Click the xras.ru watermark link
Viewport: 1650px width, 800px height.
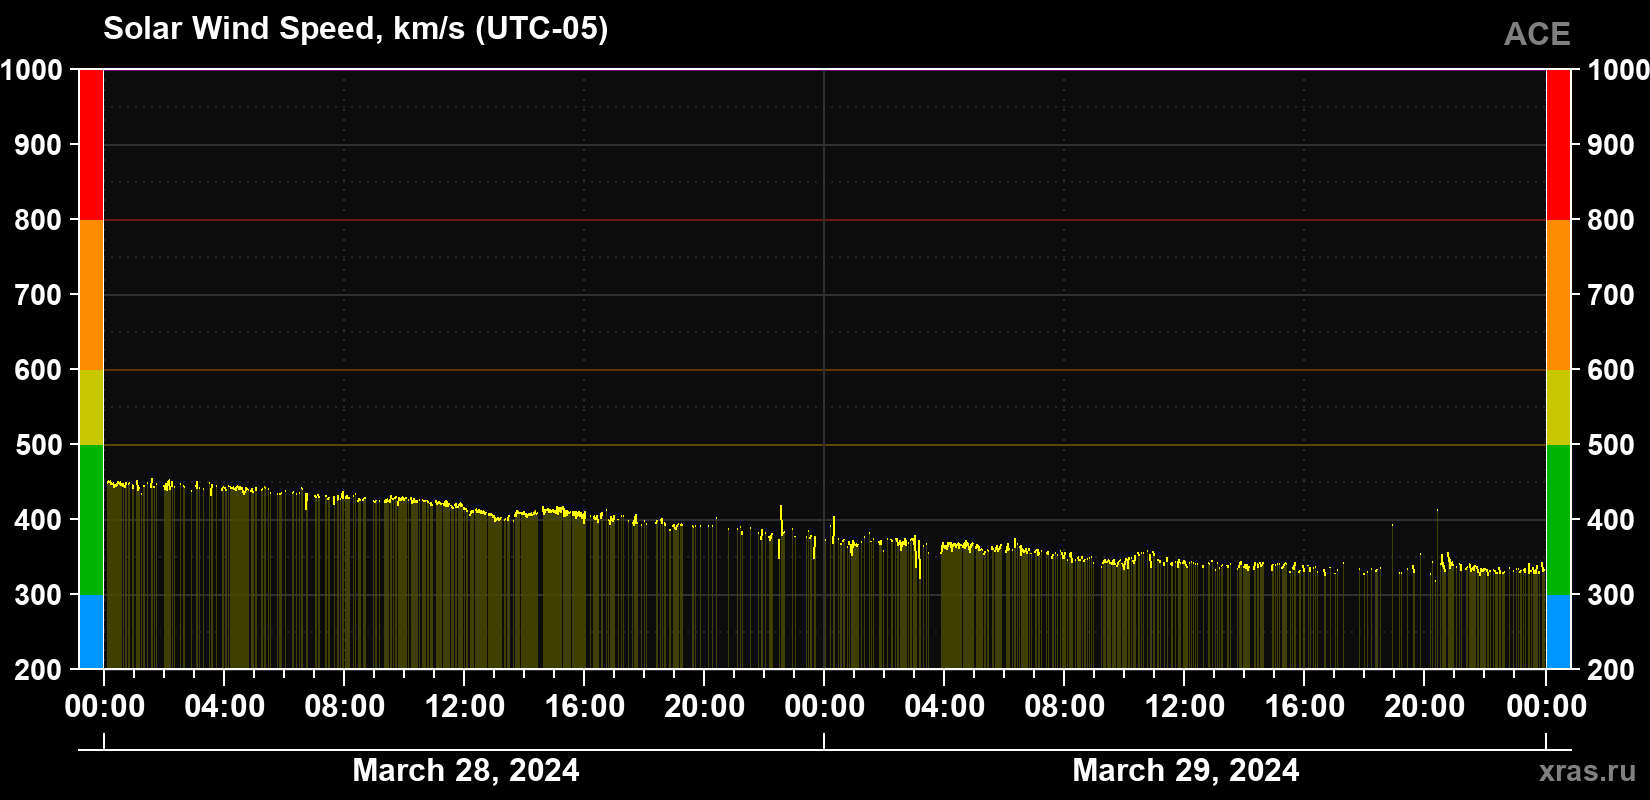1587,771
